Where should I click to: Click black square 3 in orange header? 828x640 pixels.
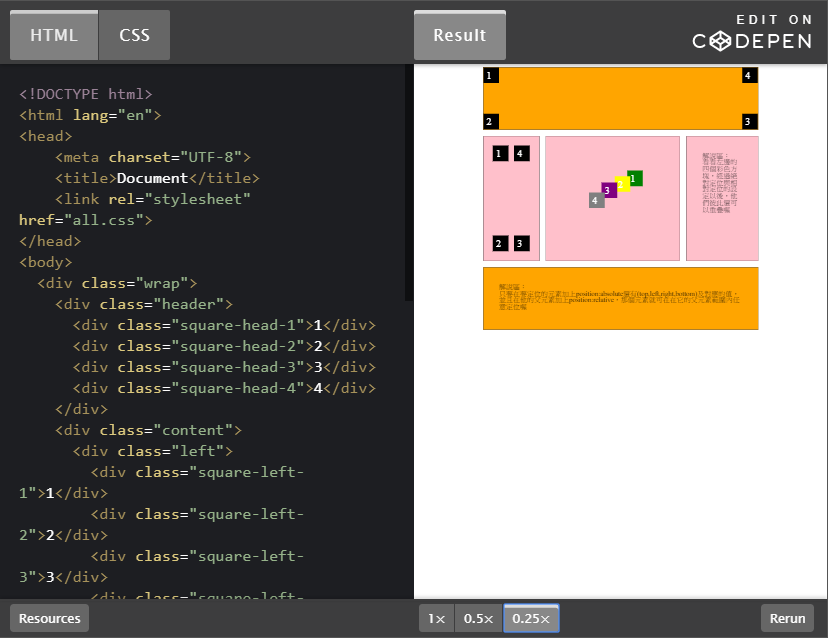750,121
